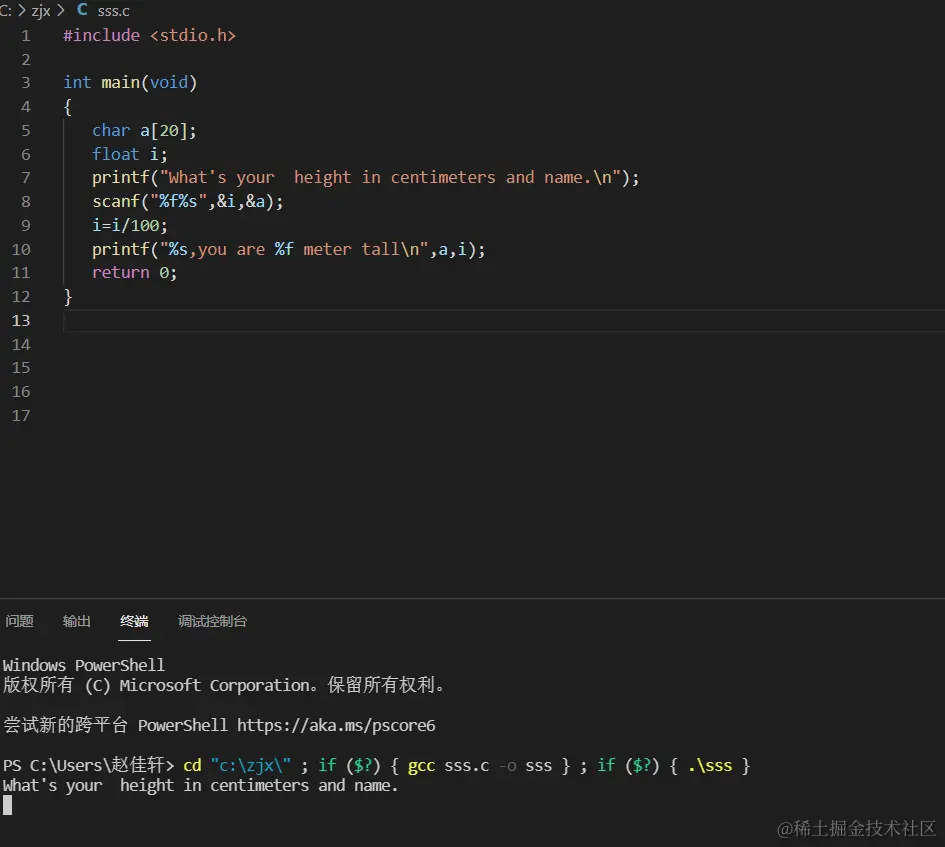Viewport: 945px width, 847px height.
Task: Click line number 17 in the gutter
Action: click(x=20, y=415)
